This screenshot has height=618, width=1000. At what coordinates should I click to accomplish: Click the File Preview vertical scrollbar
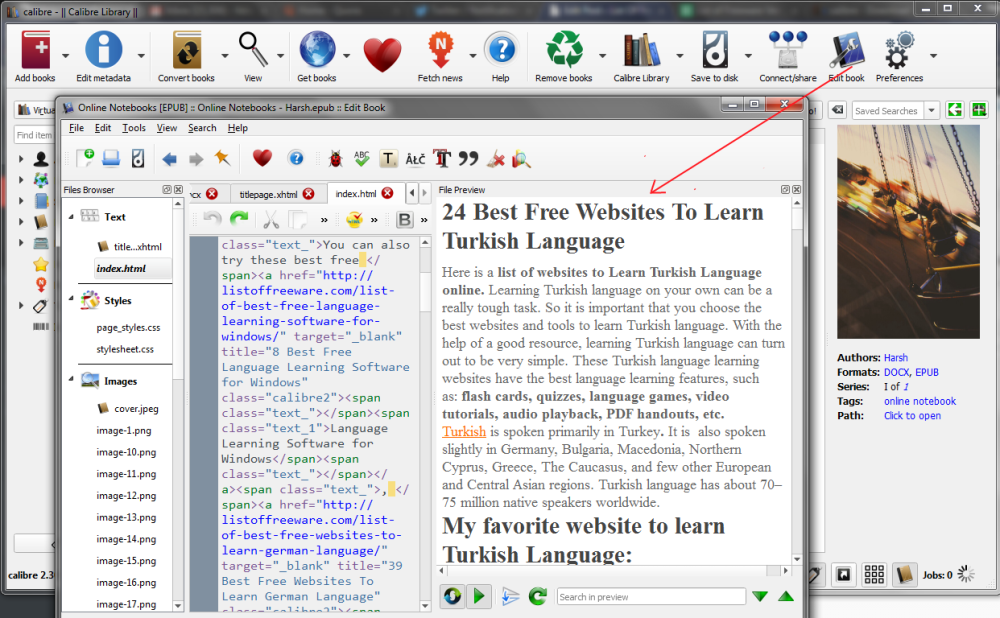coord(797,380)
